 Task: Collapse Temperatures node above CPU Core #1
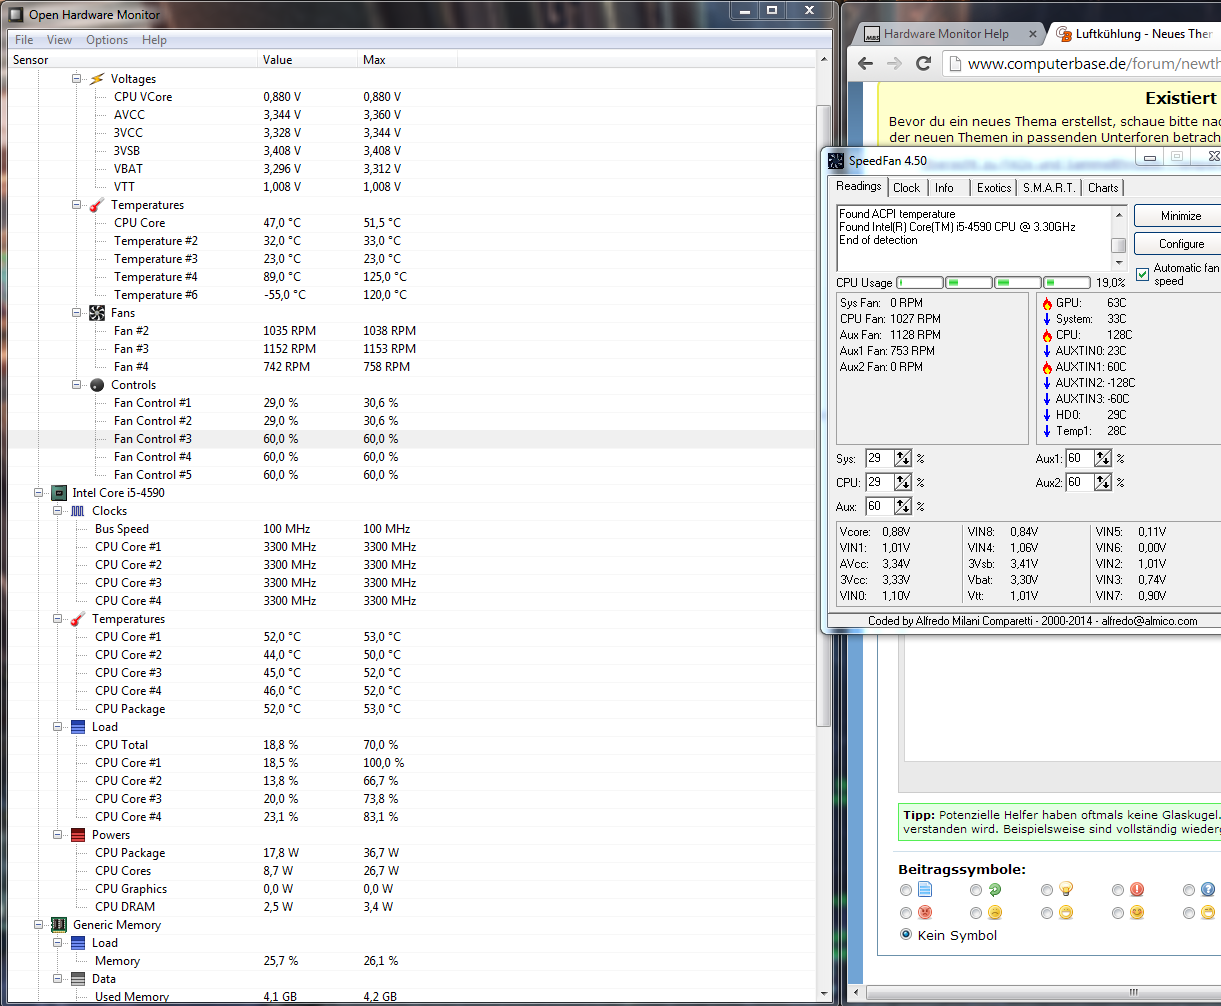[x=57, y=619]
